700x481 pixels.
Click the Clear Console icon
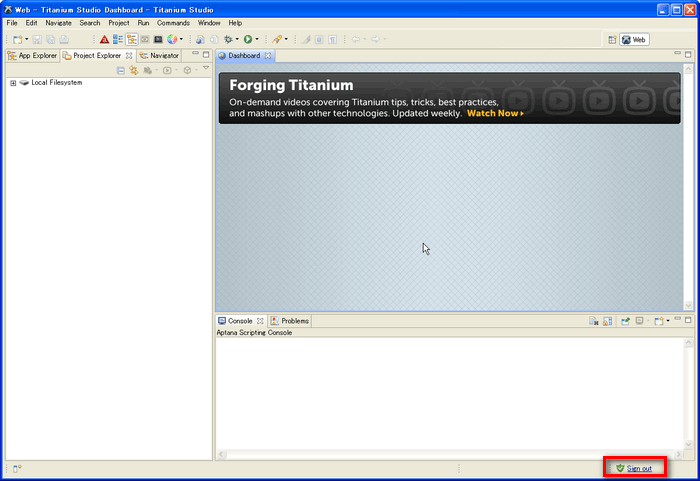coord(593,321)
